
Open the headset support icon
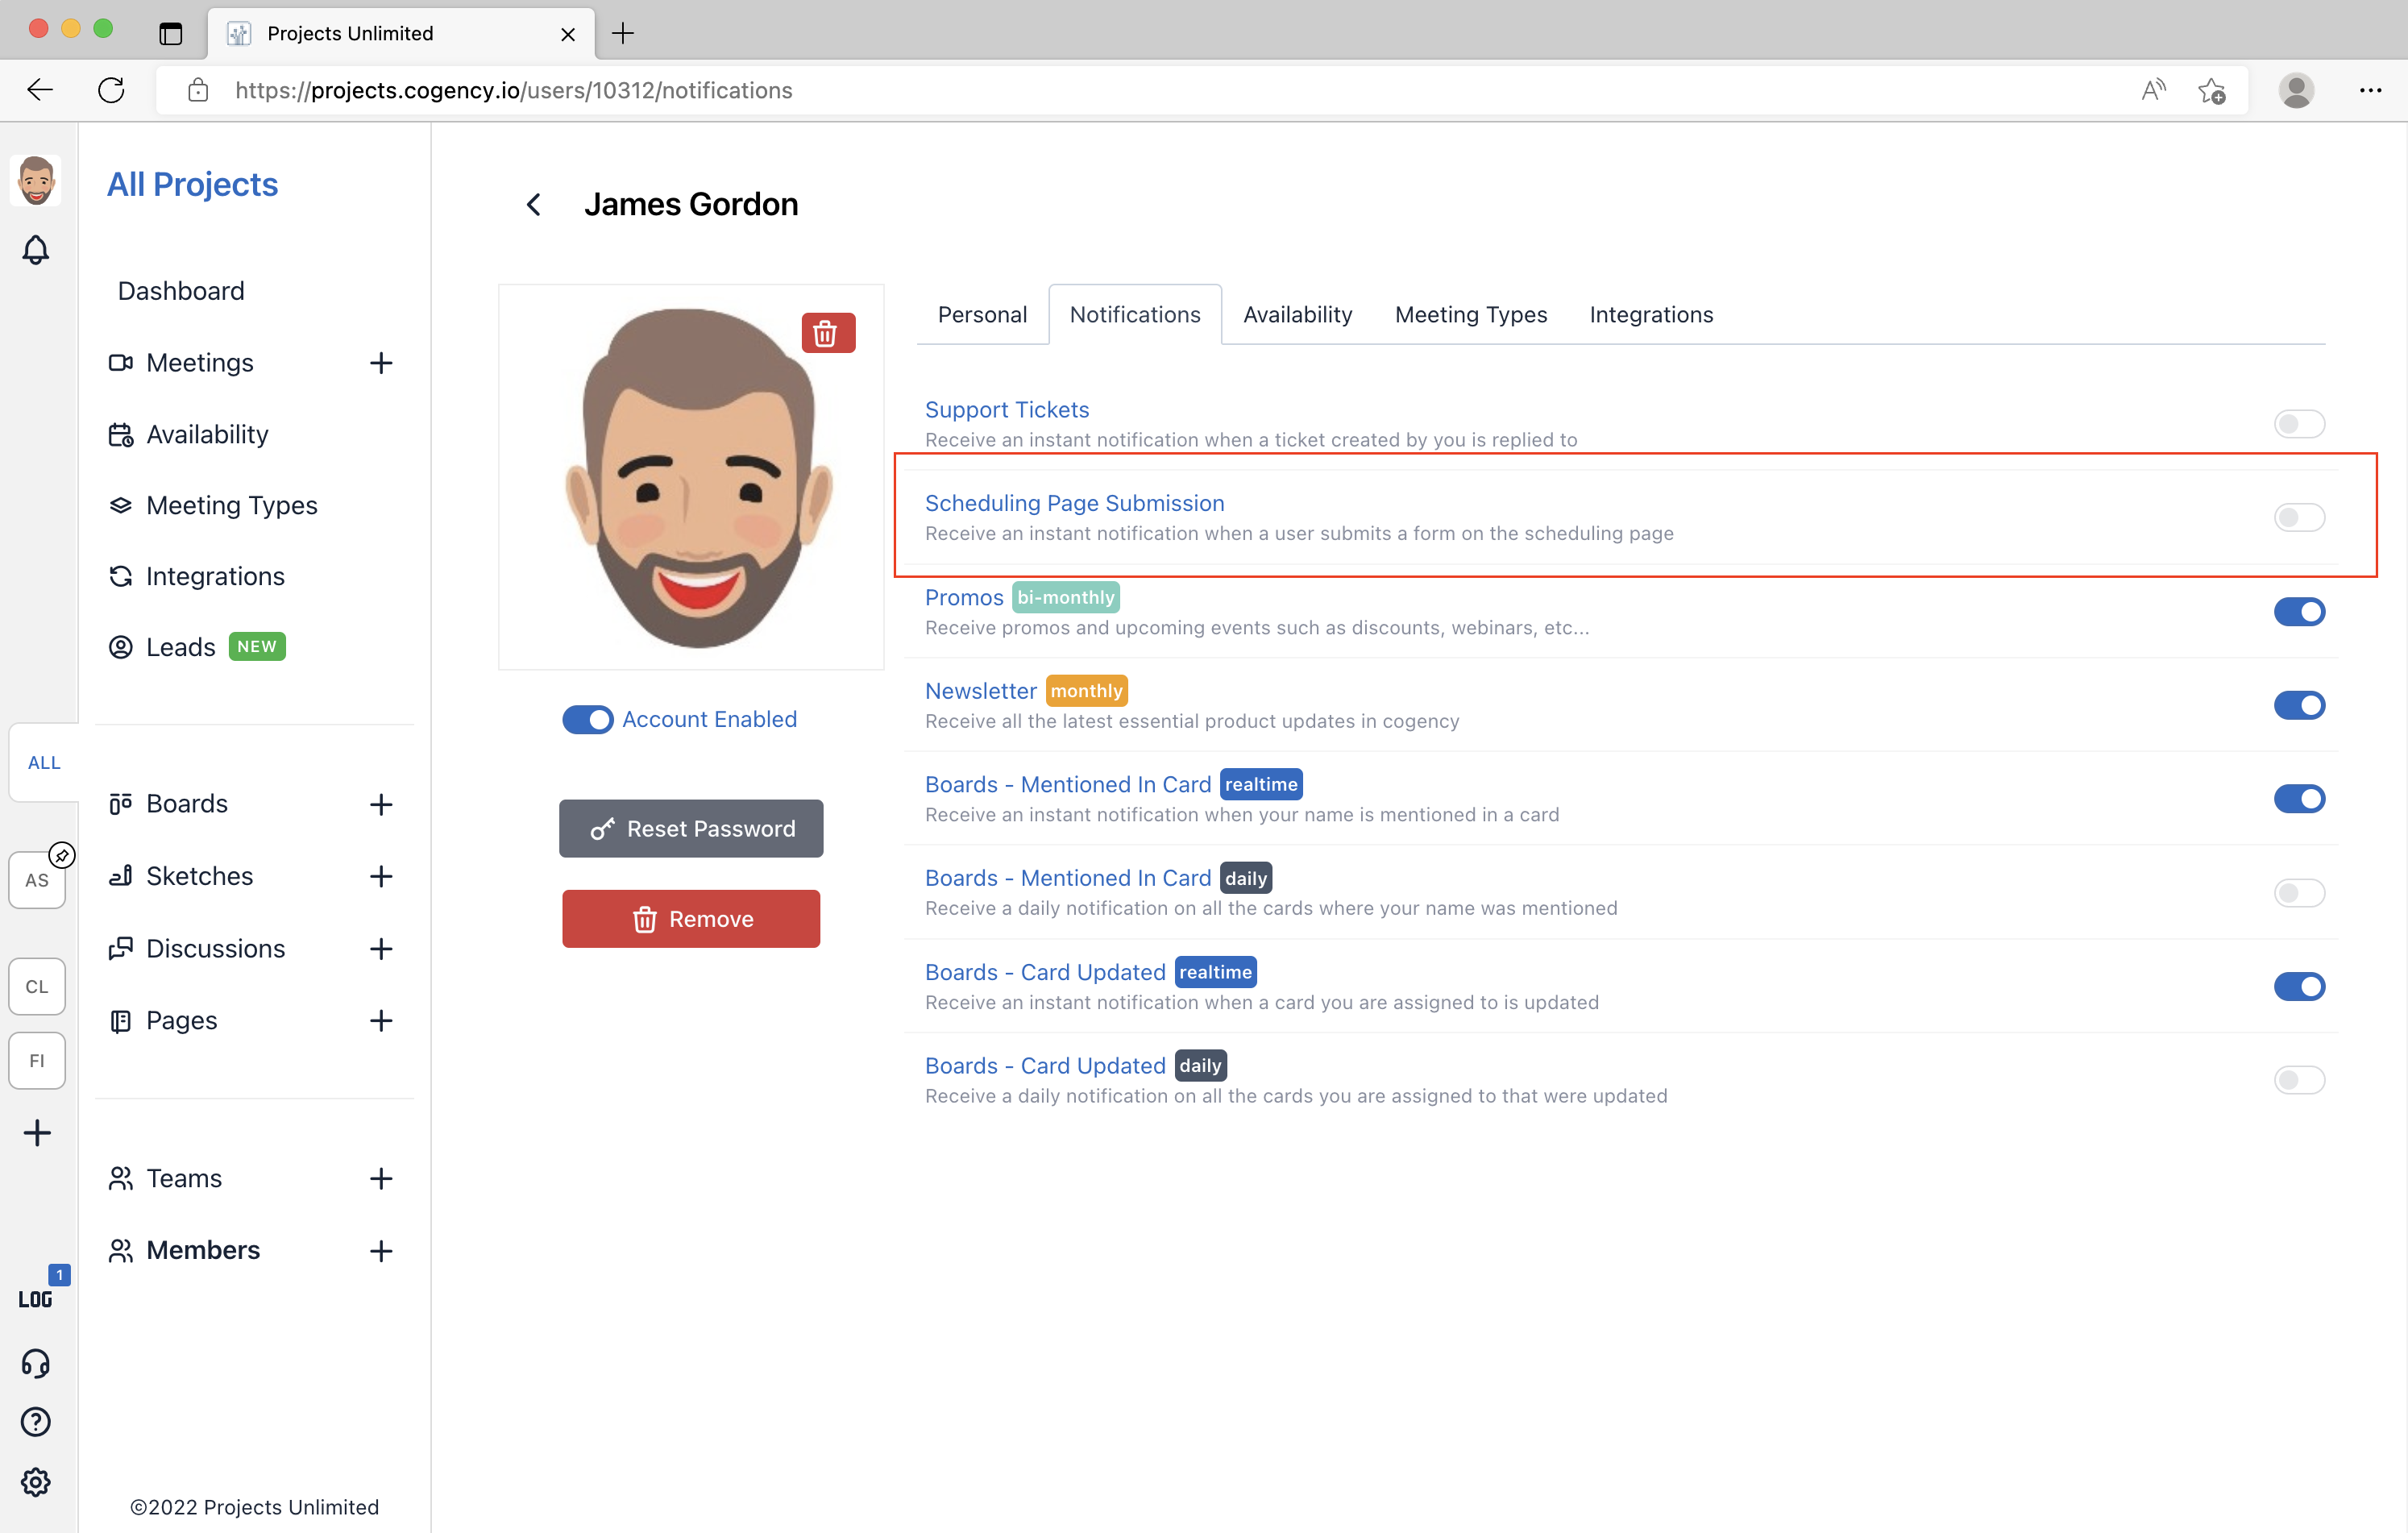(x=36, y=1363)
